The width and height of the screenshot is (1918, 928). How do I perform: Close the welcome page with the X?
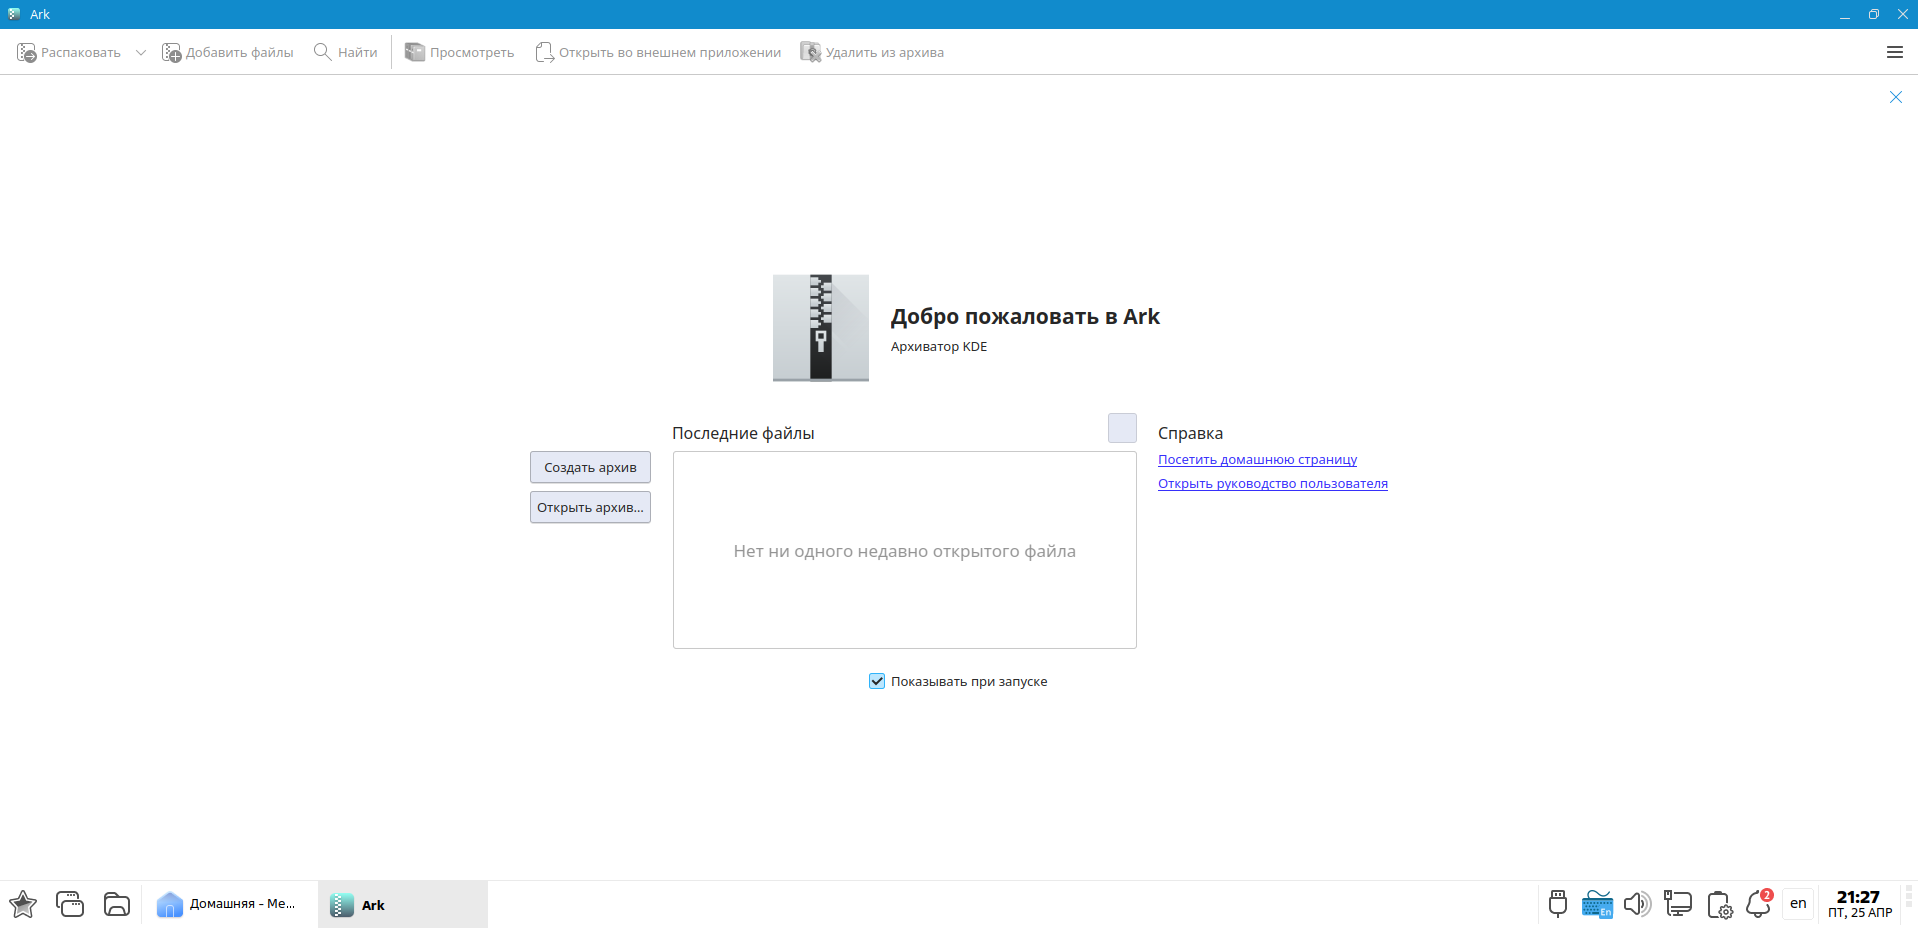coord(1895,97)
